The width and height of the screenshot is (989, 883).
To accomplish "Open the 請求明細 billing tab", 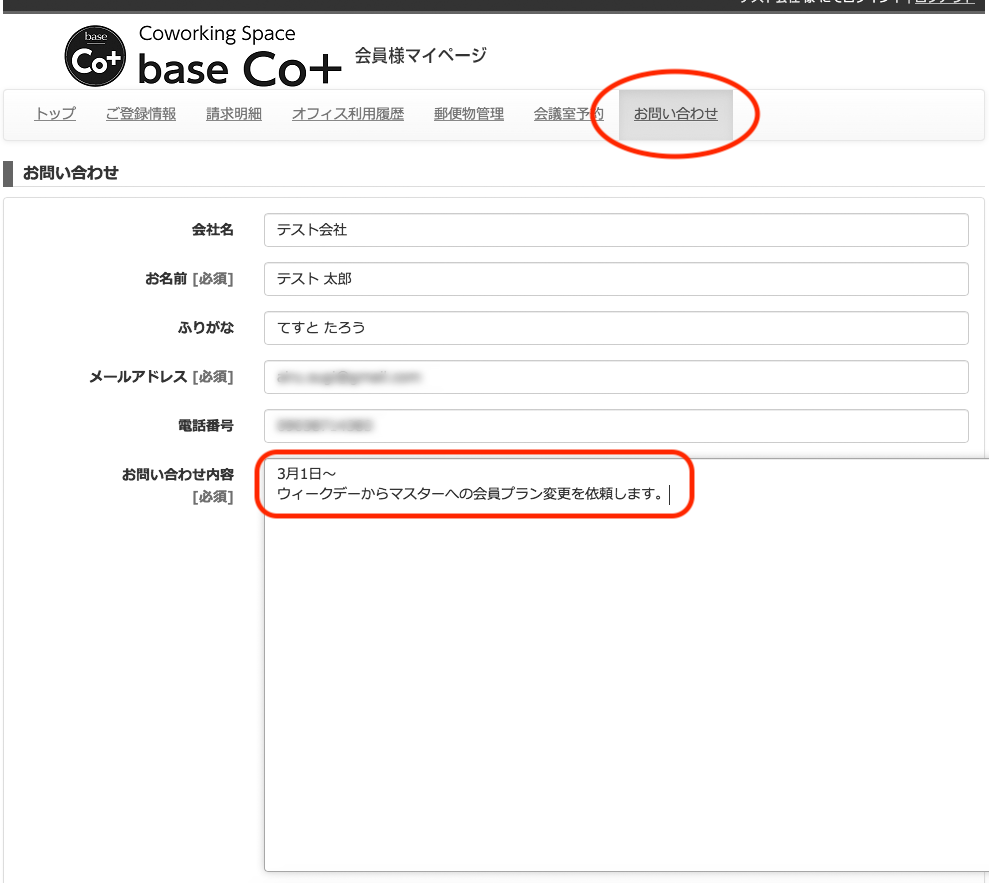I will click(x=234, y=114).
